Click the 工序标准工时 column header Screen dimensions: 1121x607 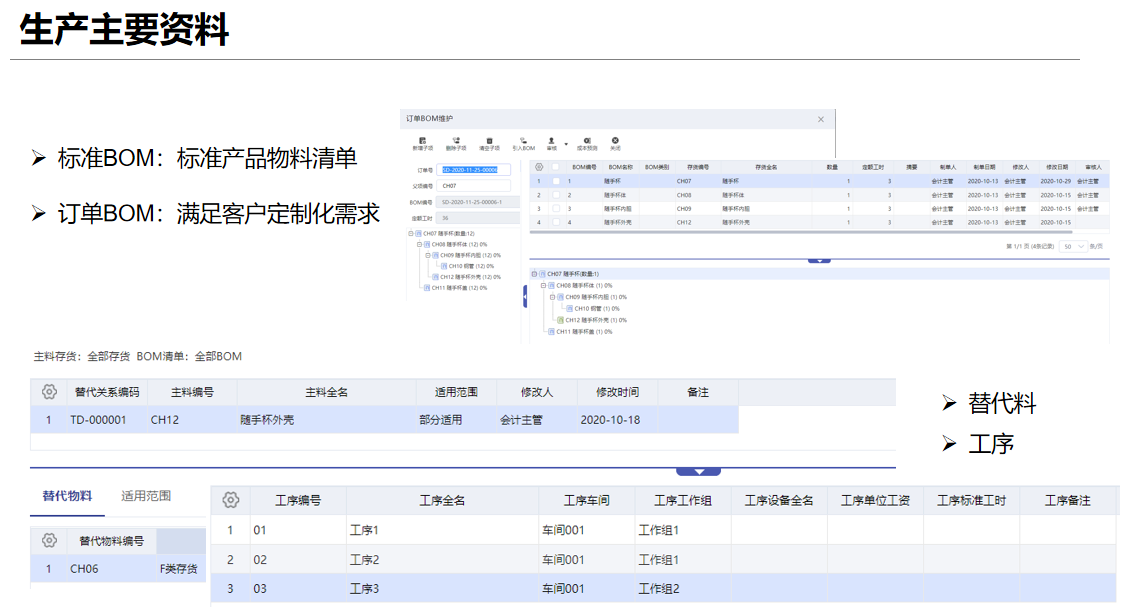click(x=972, y=500)
